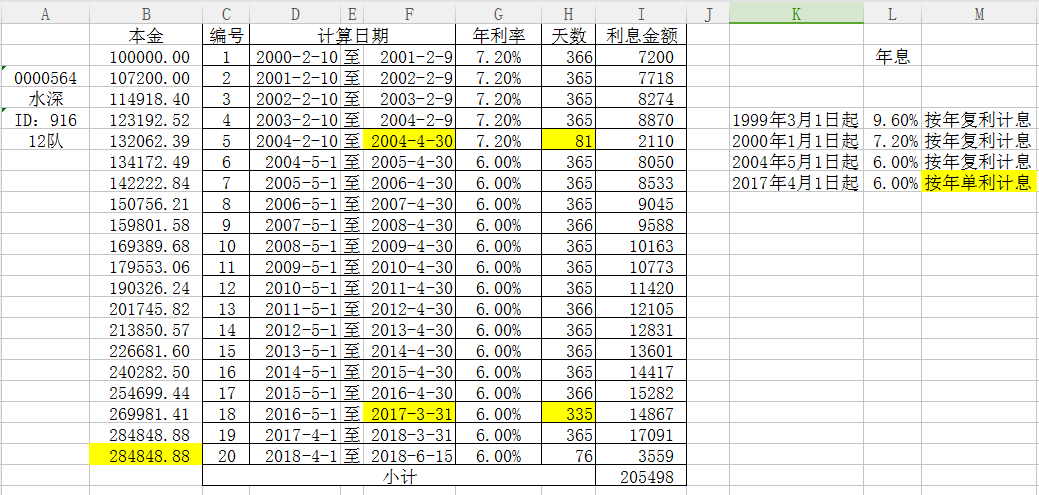Select the subtotal value 205498 cell
1039x495 pixels.
pyautogui.click(x=641, y=477)
